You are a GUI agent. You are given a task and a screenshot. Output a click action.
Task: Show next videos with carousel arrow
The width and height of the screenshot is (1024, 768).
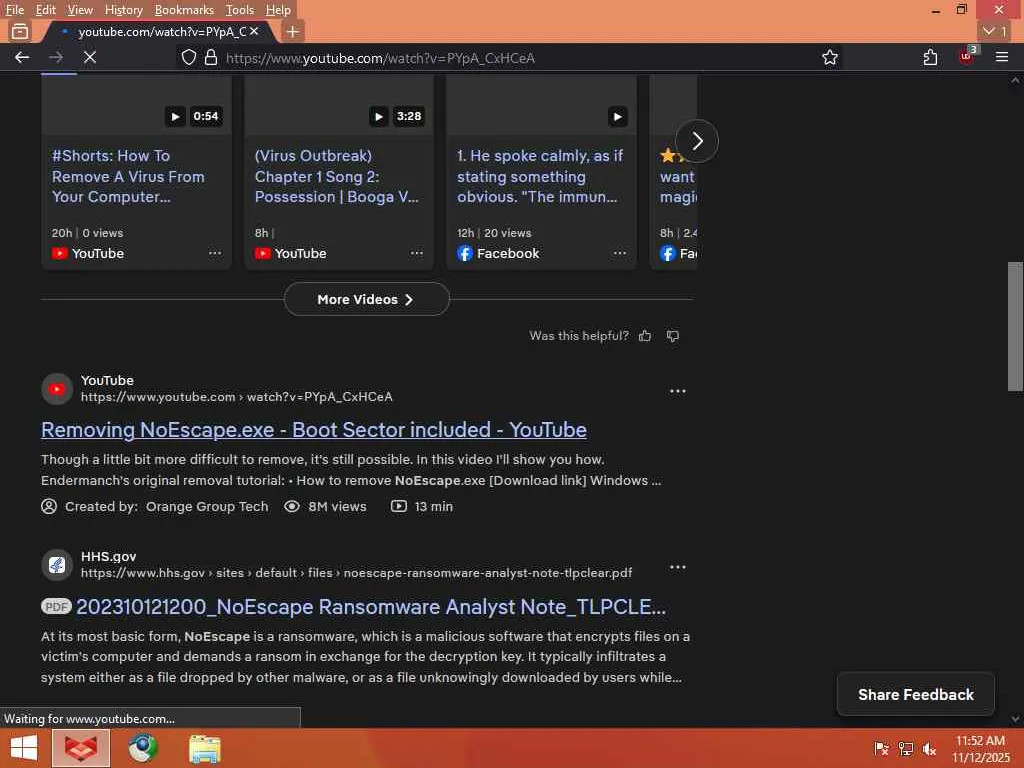(x=697, y=140)
